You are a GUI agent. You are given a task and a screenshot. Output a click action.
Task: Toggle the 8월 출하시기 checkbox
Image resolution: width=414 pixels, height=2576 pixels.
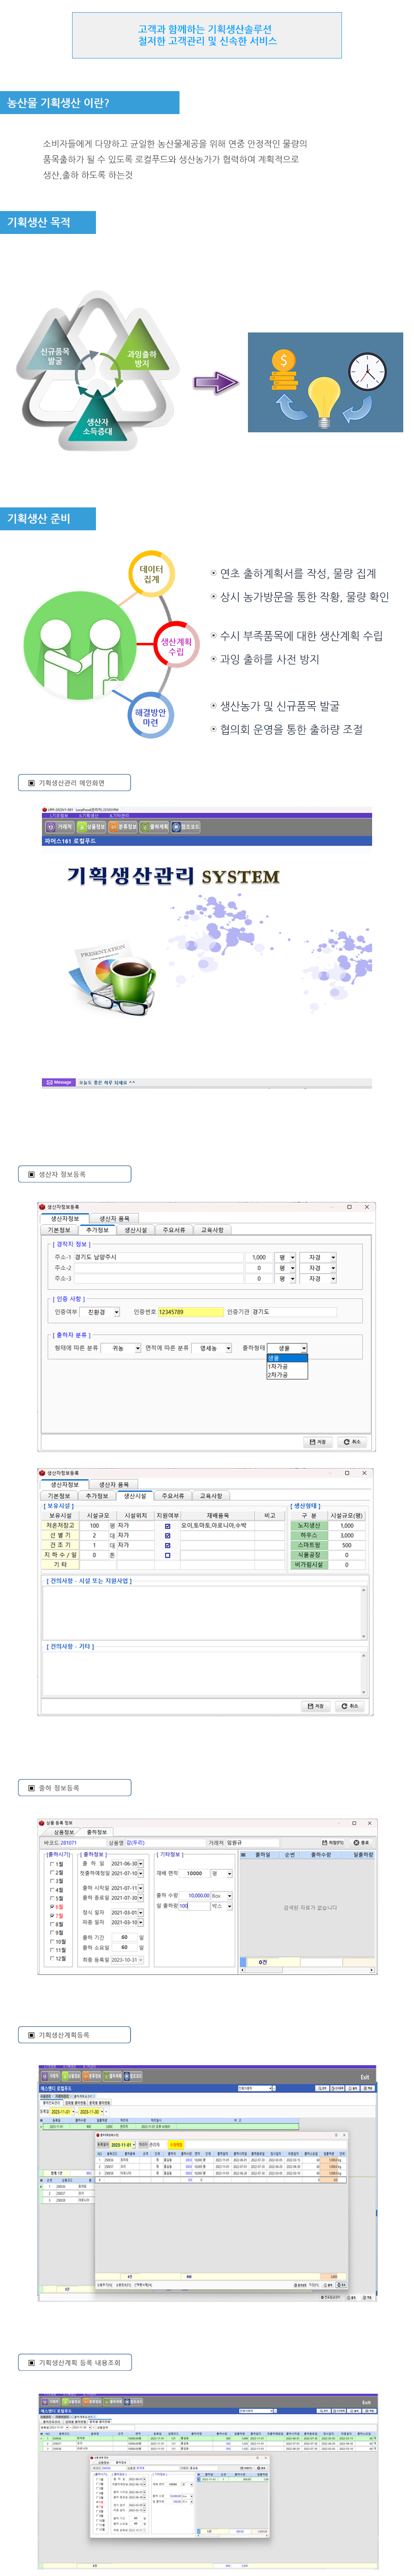(52, 1924)
